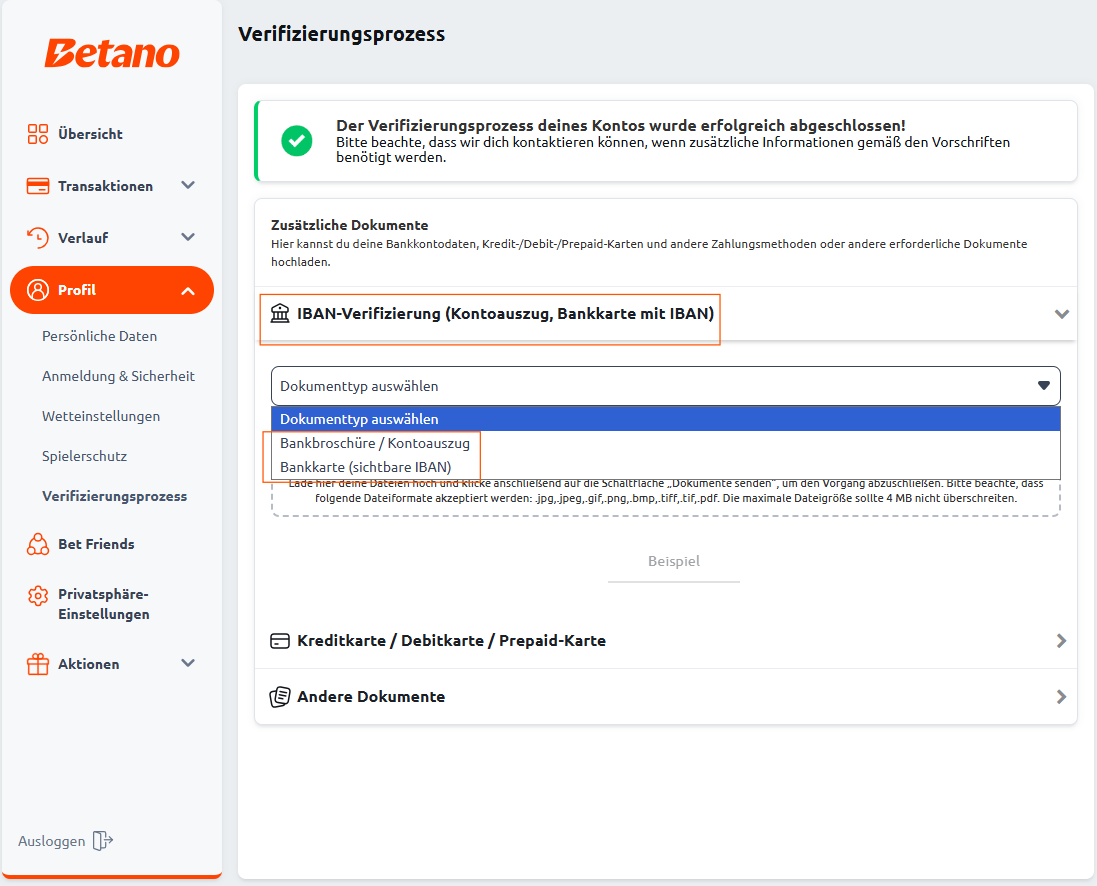
Task: Open the Andere Dokumente section arrow
Action: click(1061, 697)
